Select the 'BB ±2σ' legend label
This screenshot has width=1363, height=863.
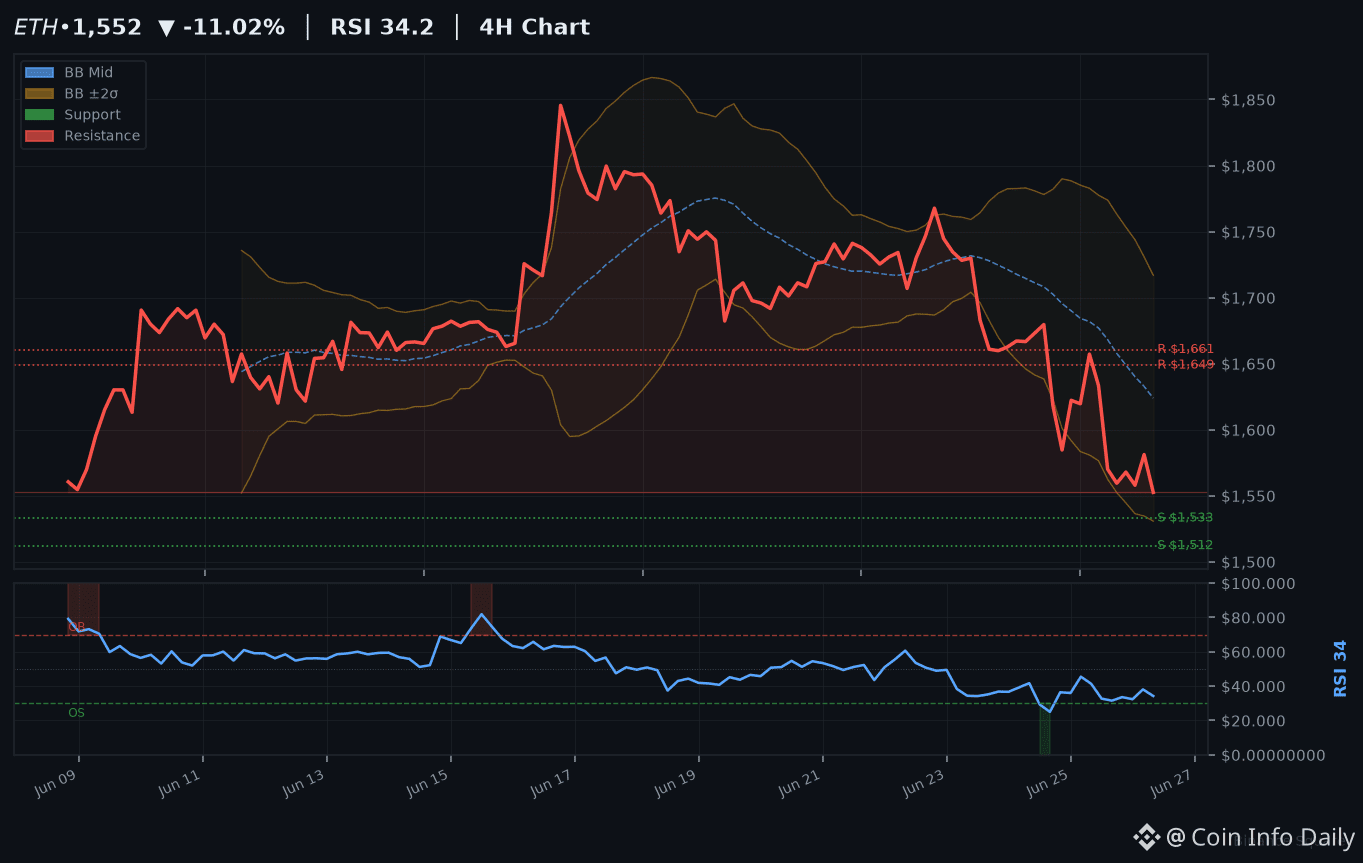coord(92,93)
